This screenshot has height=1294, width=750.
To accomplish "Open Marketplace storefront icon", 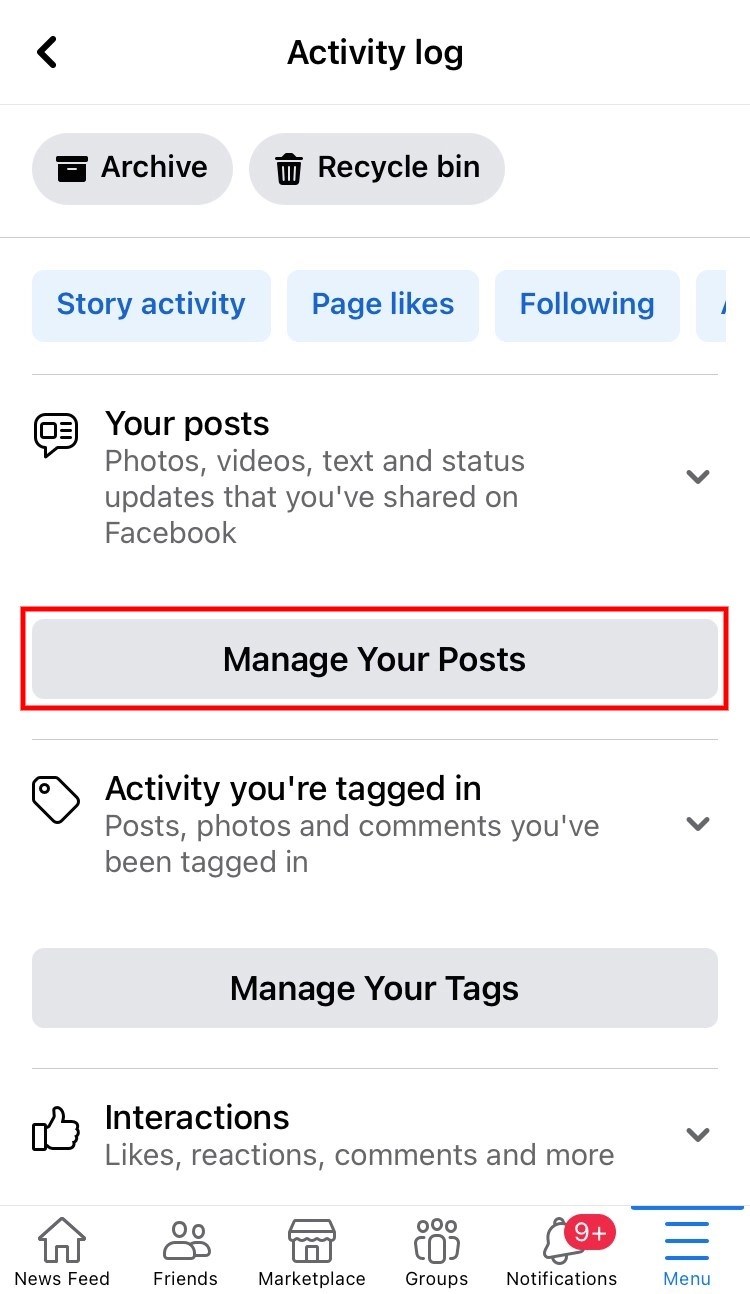I will (x=311, y=1241).
